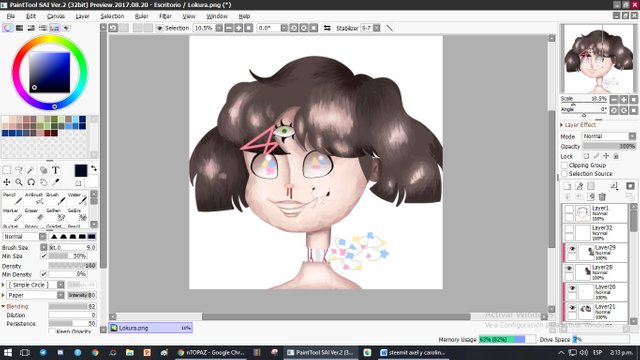Open the brush blend mode Normal dropdown
The image size is (640, 360).
tap(24, 236)
